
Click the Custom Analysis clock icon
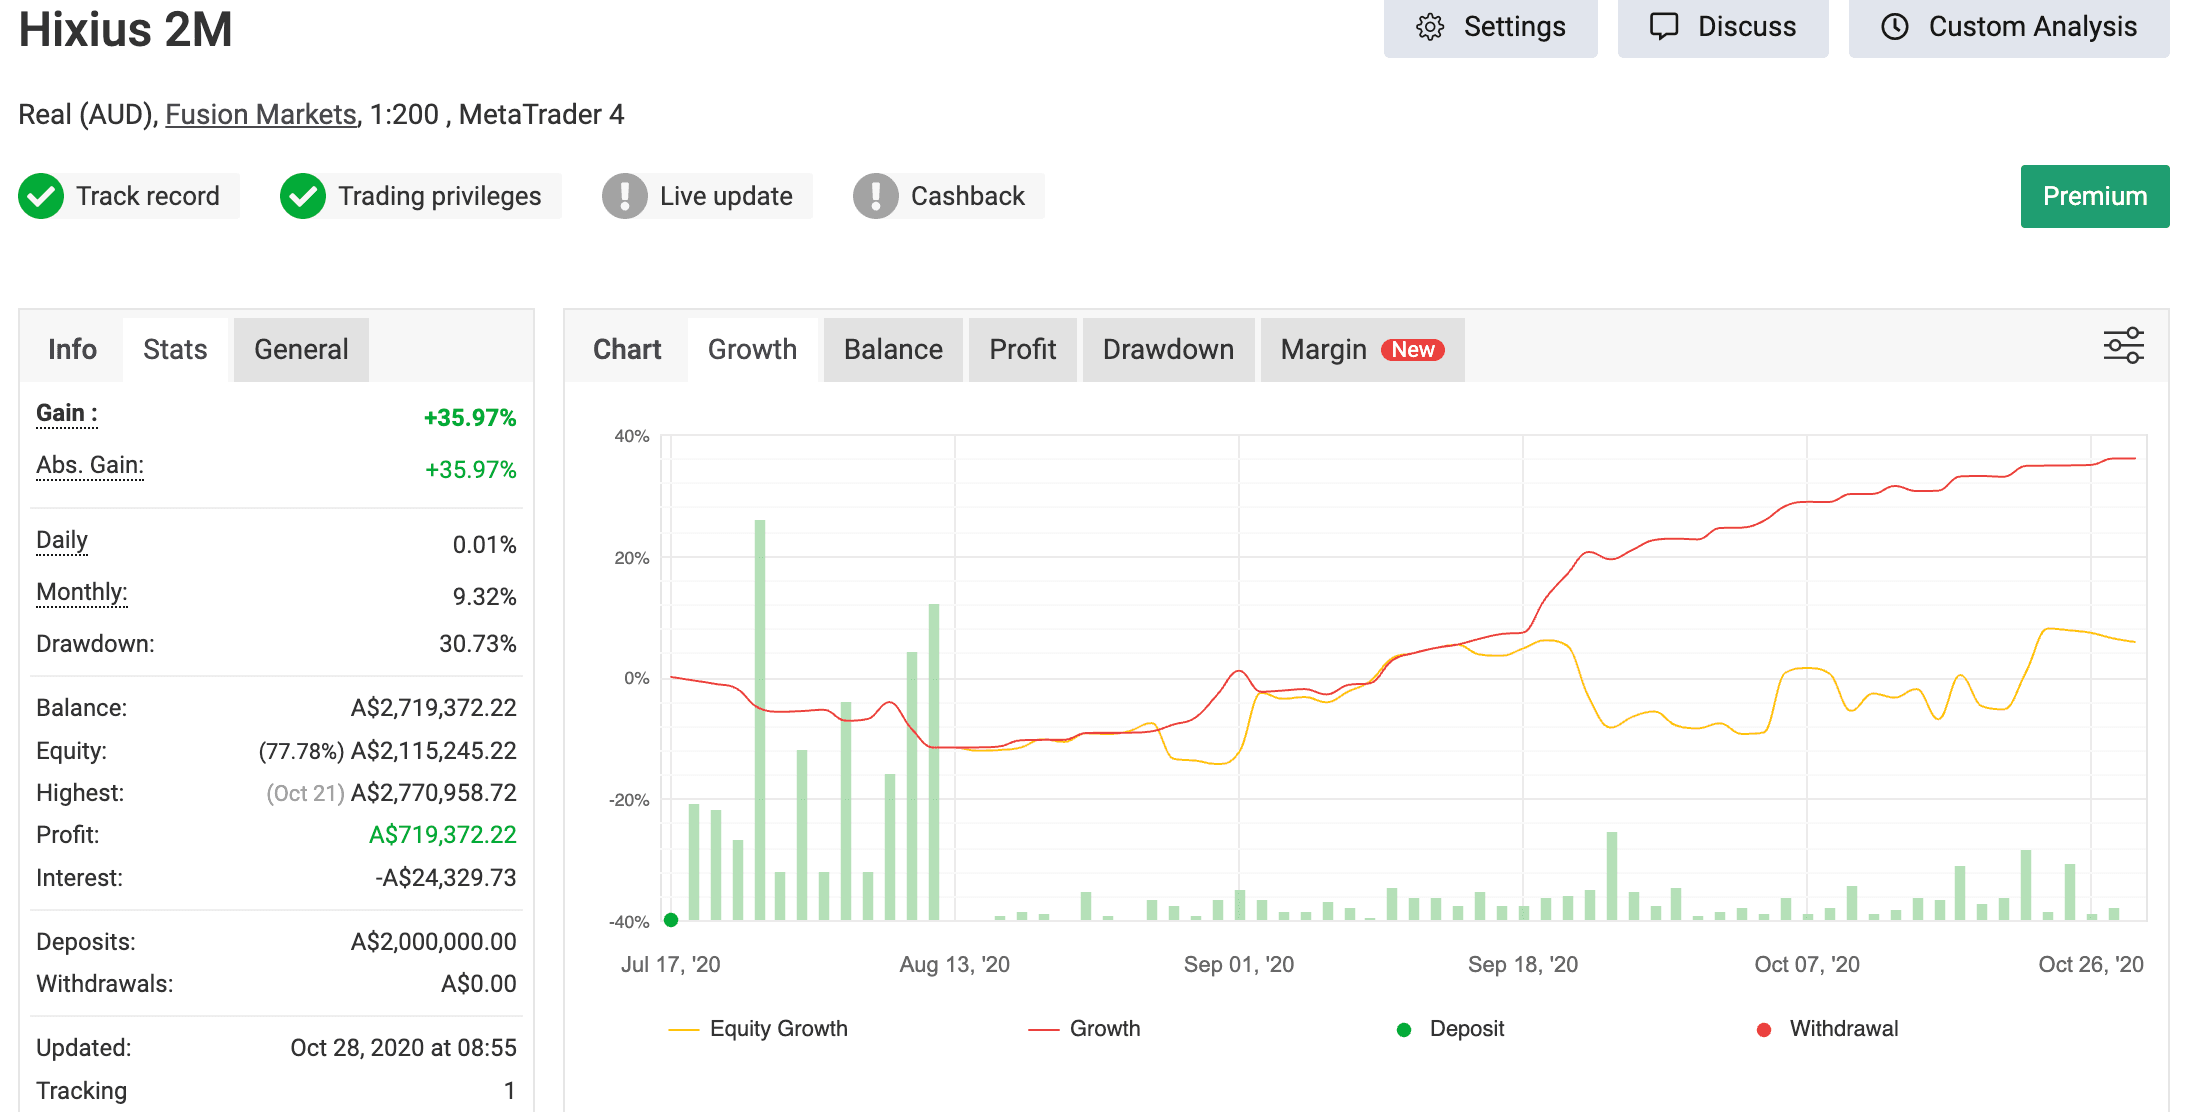[x=1895, y=27]
